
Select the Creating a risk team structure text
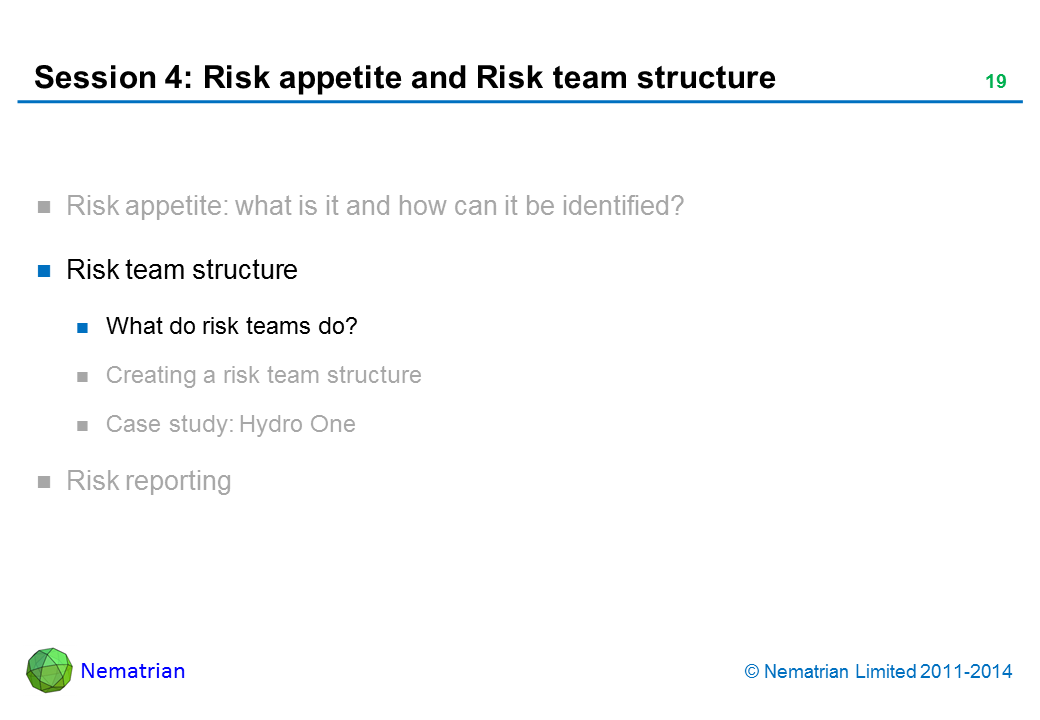point(263,375)
